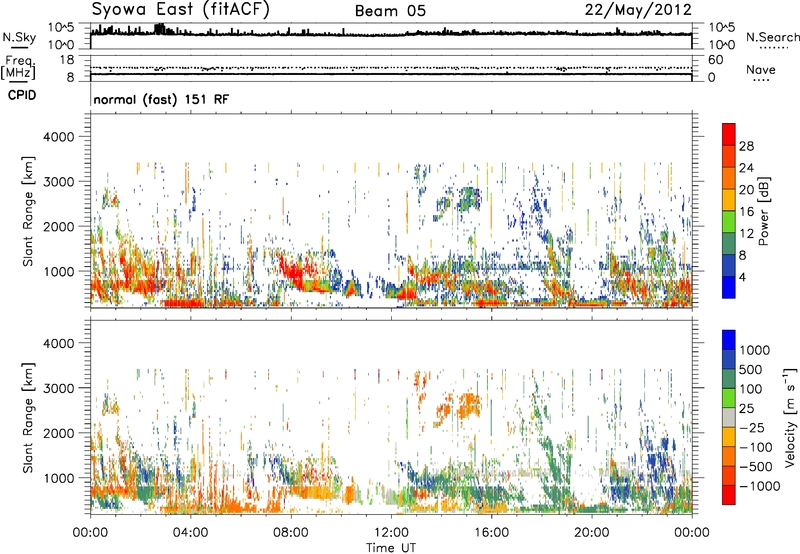800x554 pixels.
Task: Click the '10^5' tick beside N.Sky label
Action: pyautogui.click(x=61, y=27)
